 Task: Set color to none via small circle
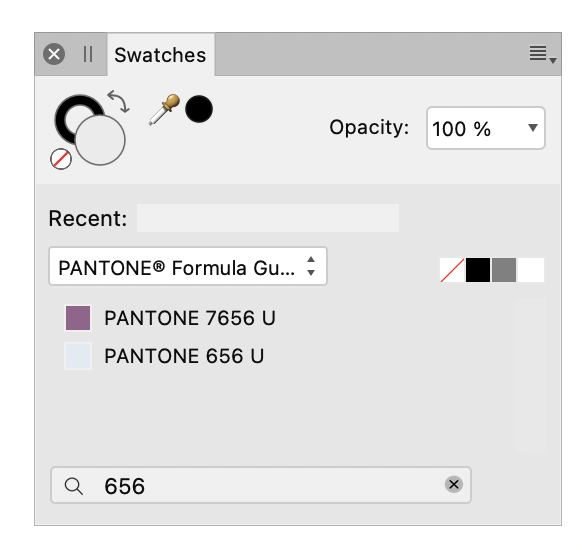point(61,159)
